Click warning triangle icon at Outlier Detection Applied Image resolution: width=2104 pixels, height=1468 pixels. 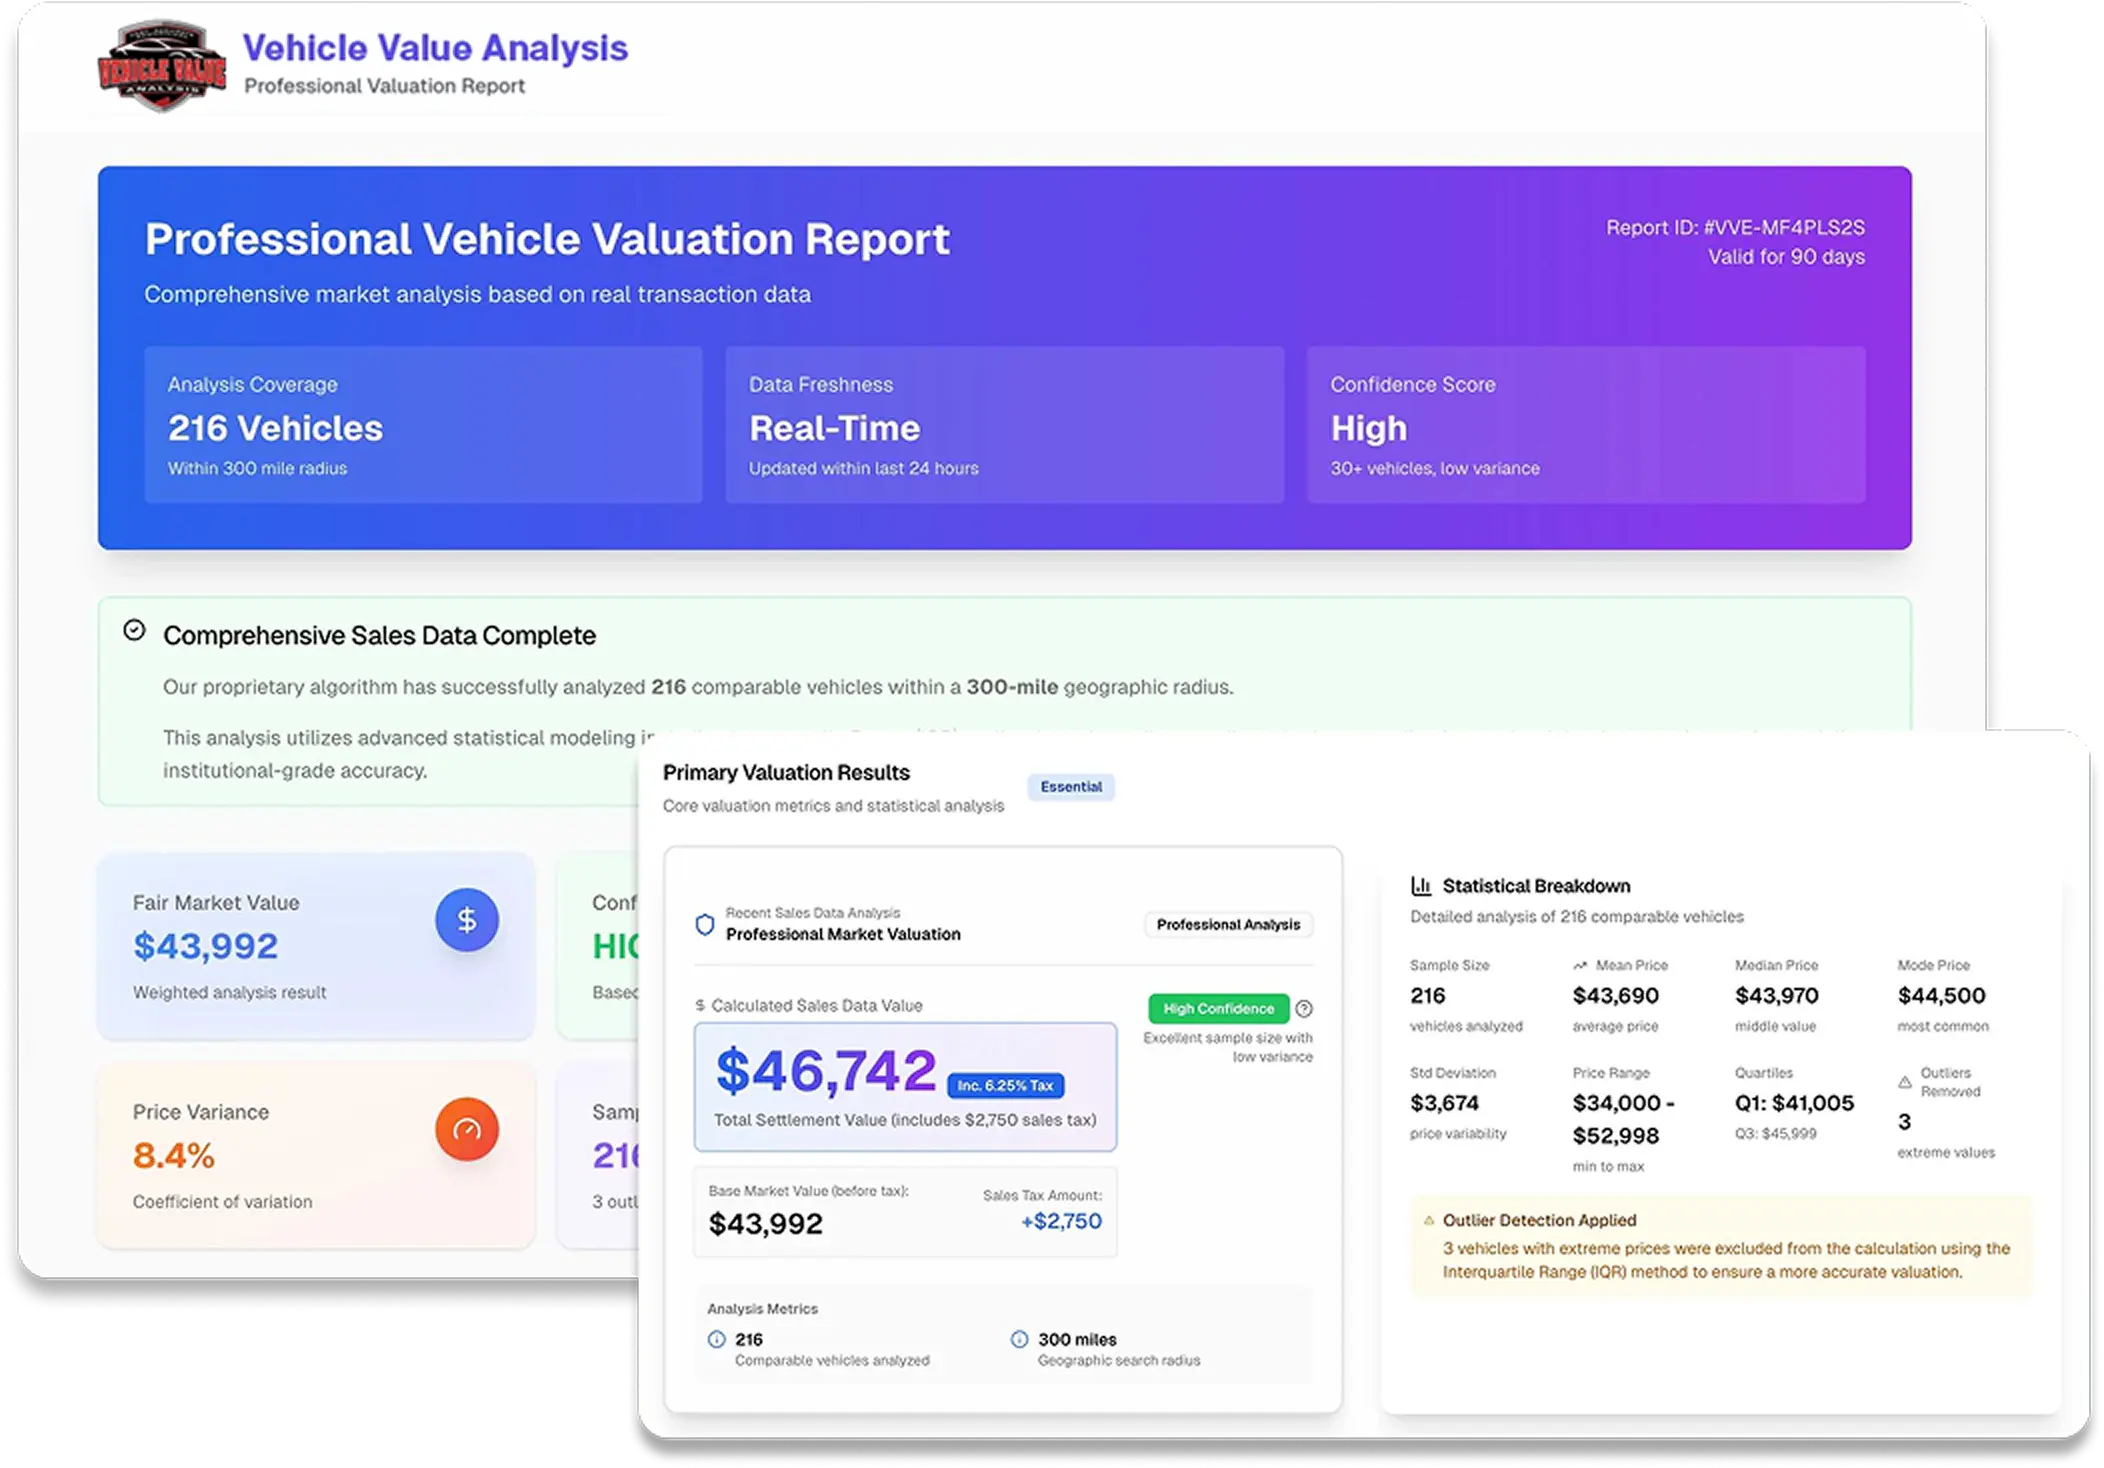coord(1429,1221)
